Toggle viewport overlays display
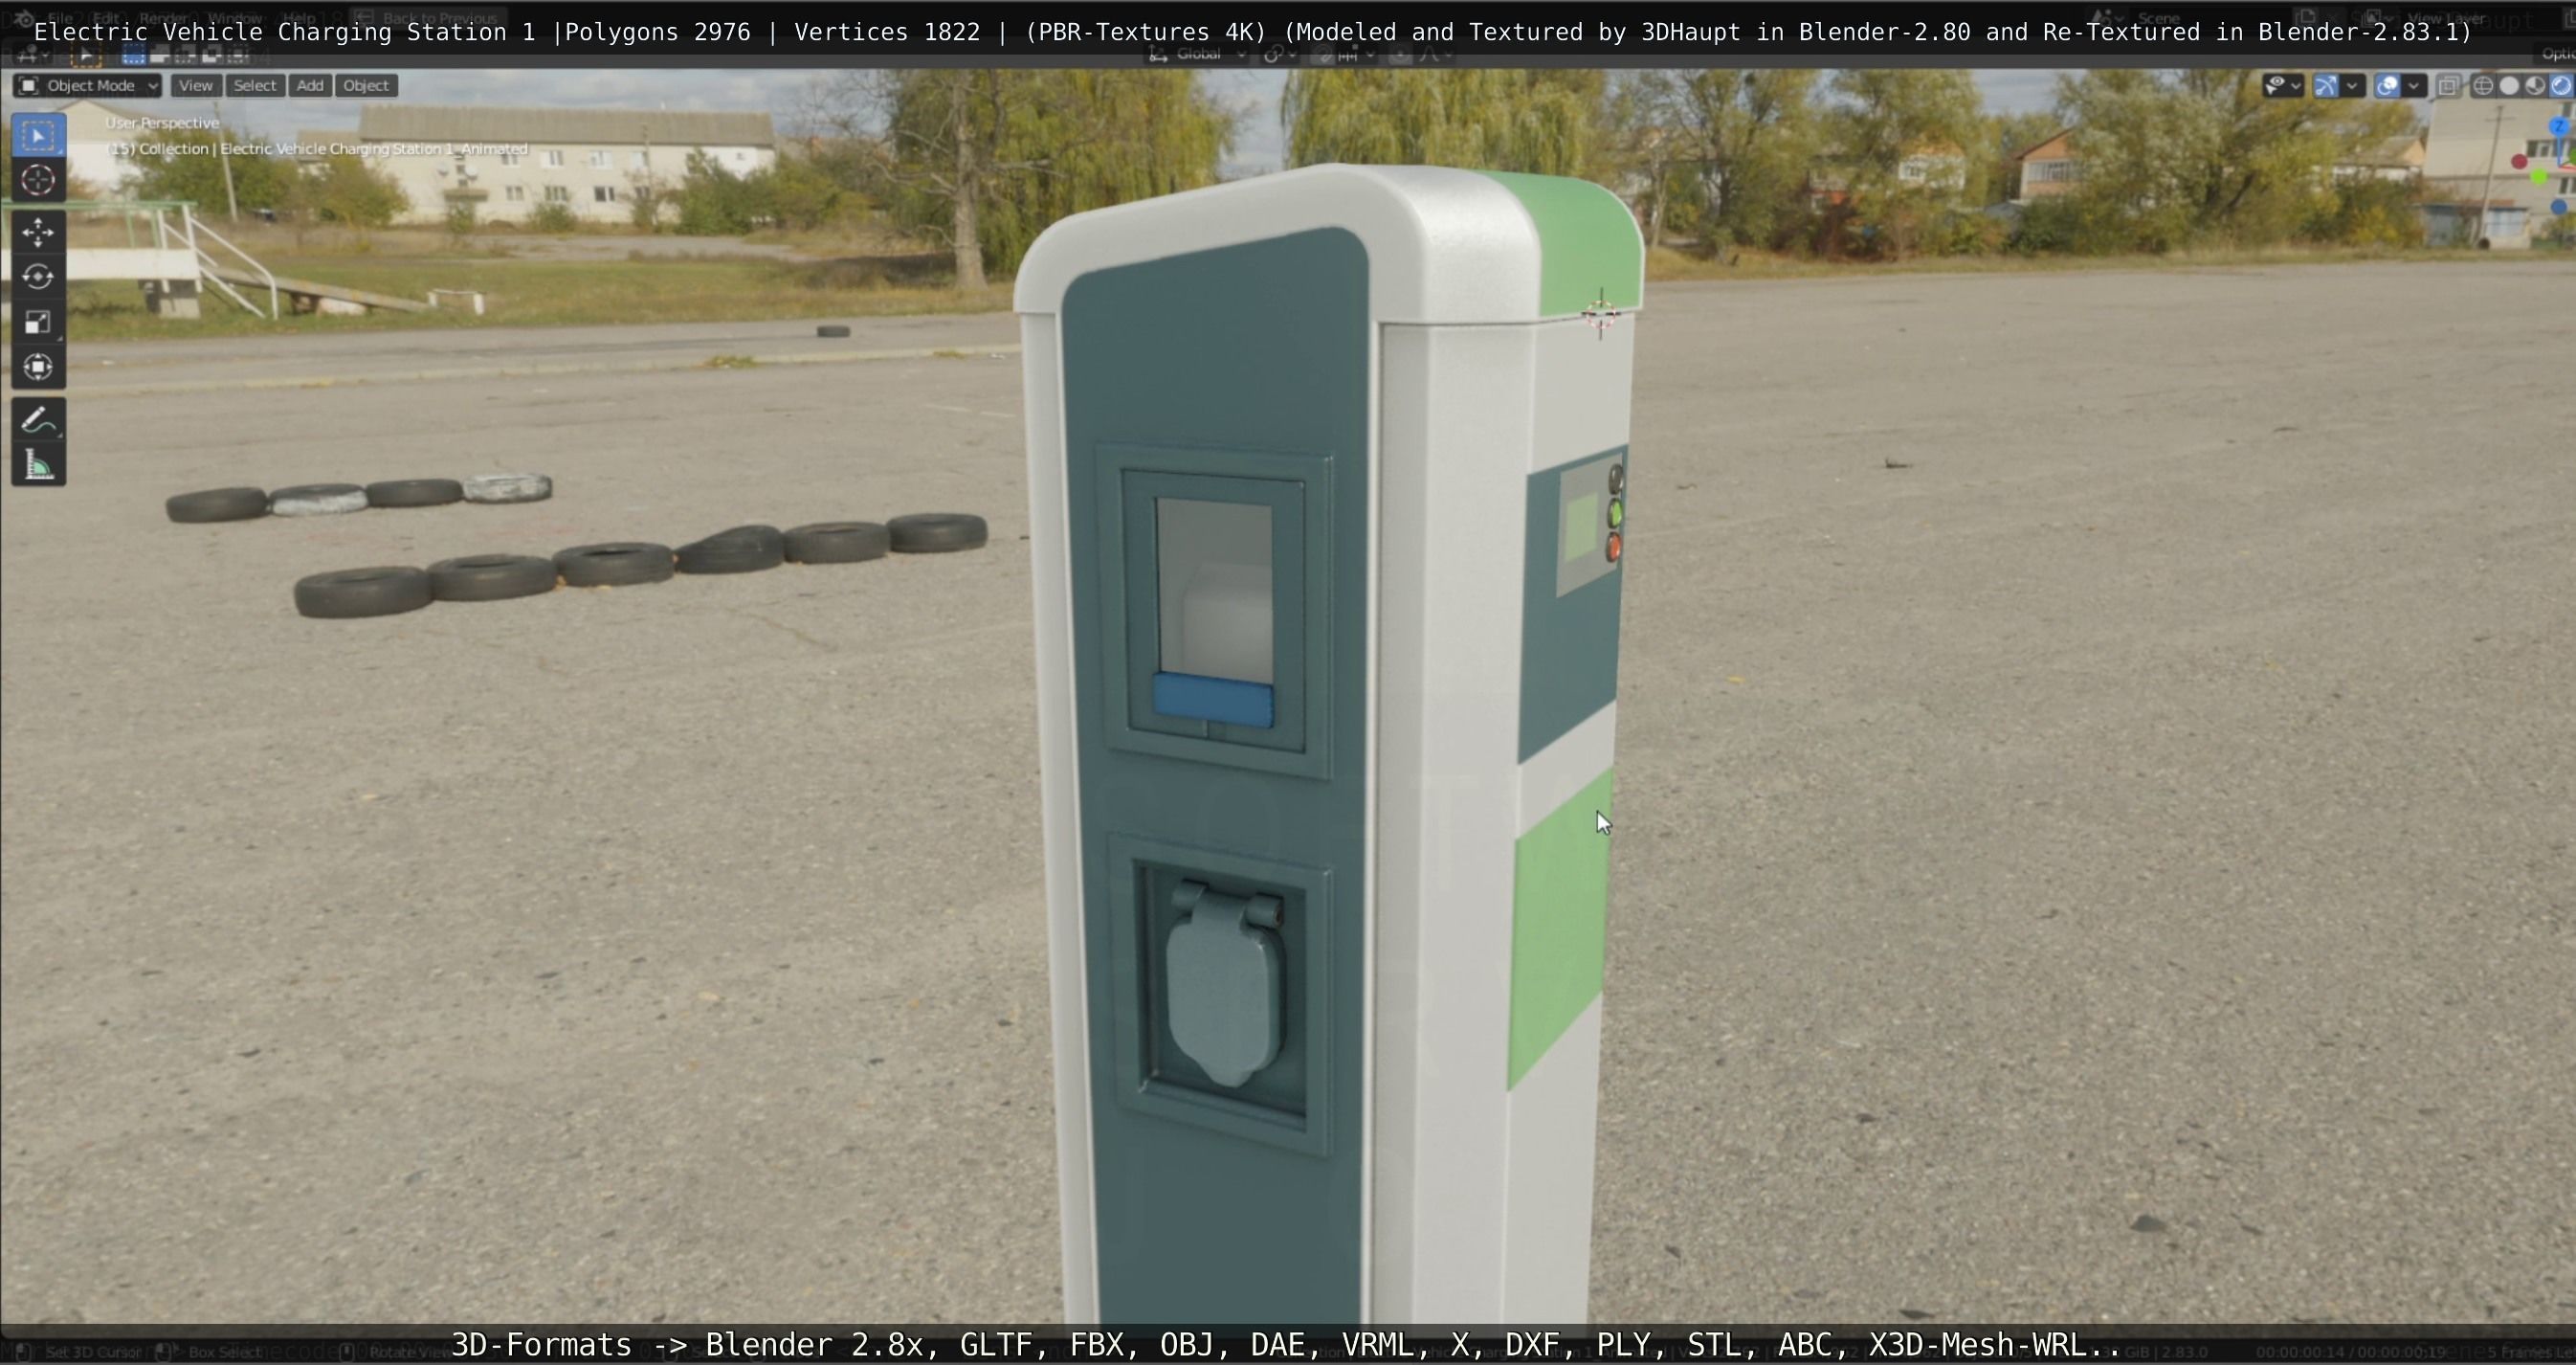This screenshot has width=2576, height=1365. (x=2387, y=86)
